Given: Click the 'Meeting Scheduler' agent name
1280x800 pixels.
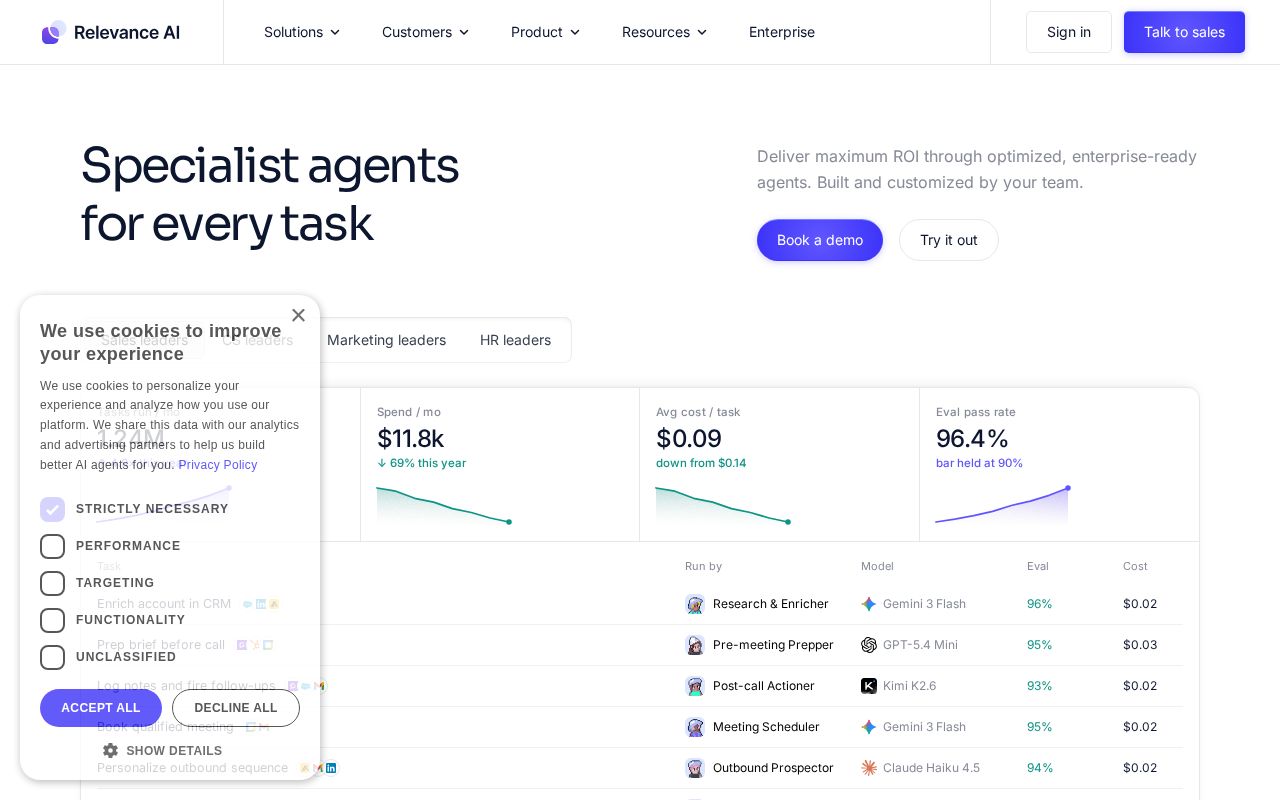Looking at the screenshot, I should click(x=766, y=727).
